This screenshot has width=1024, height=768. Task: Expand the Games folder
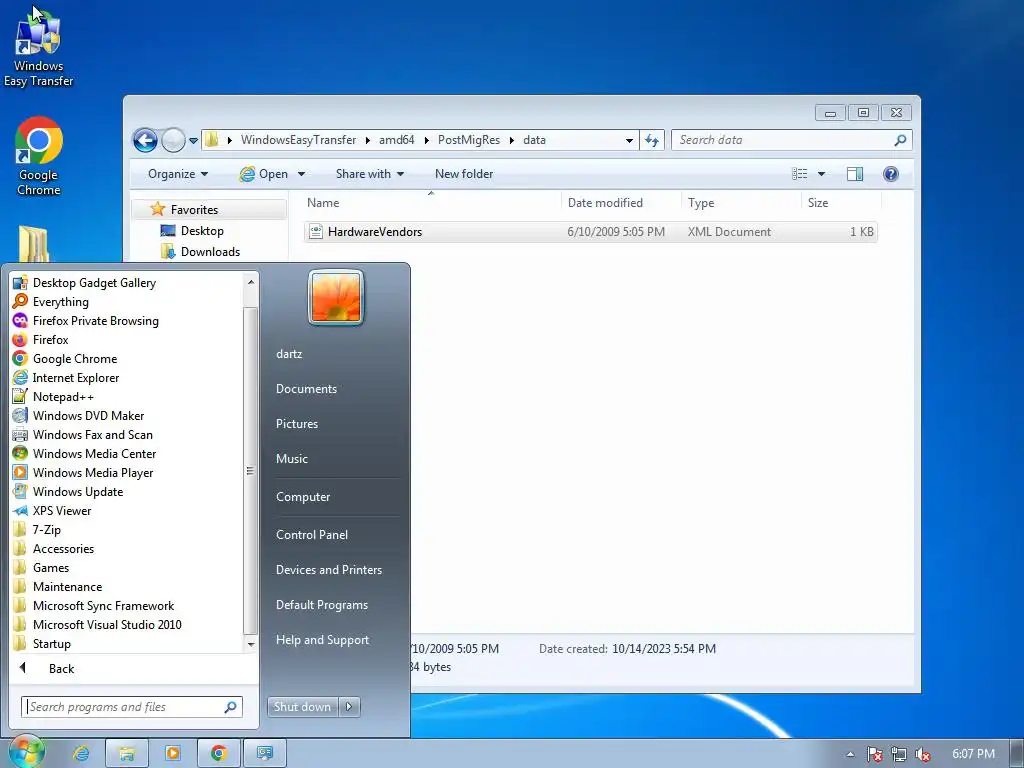[x=50, y=568]
